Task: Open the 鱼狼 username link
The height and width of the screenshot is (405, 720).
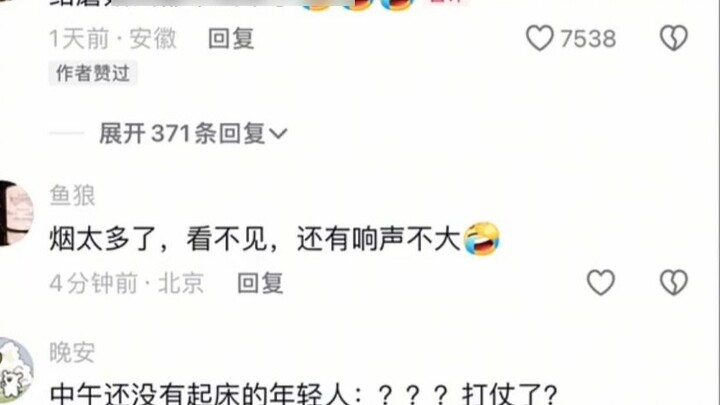Action: point(72,195)
